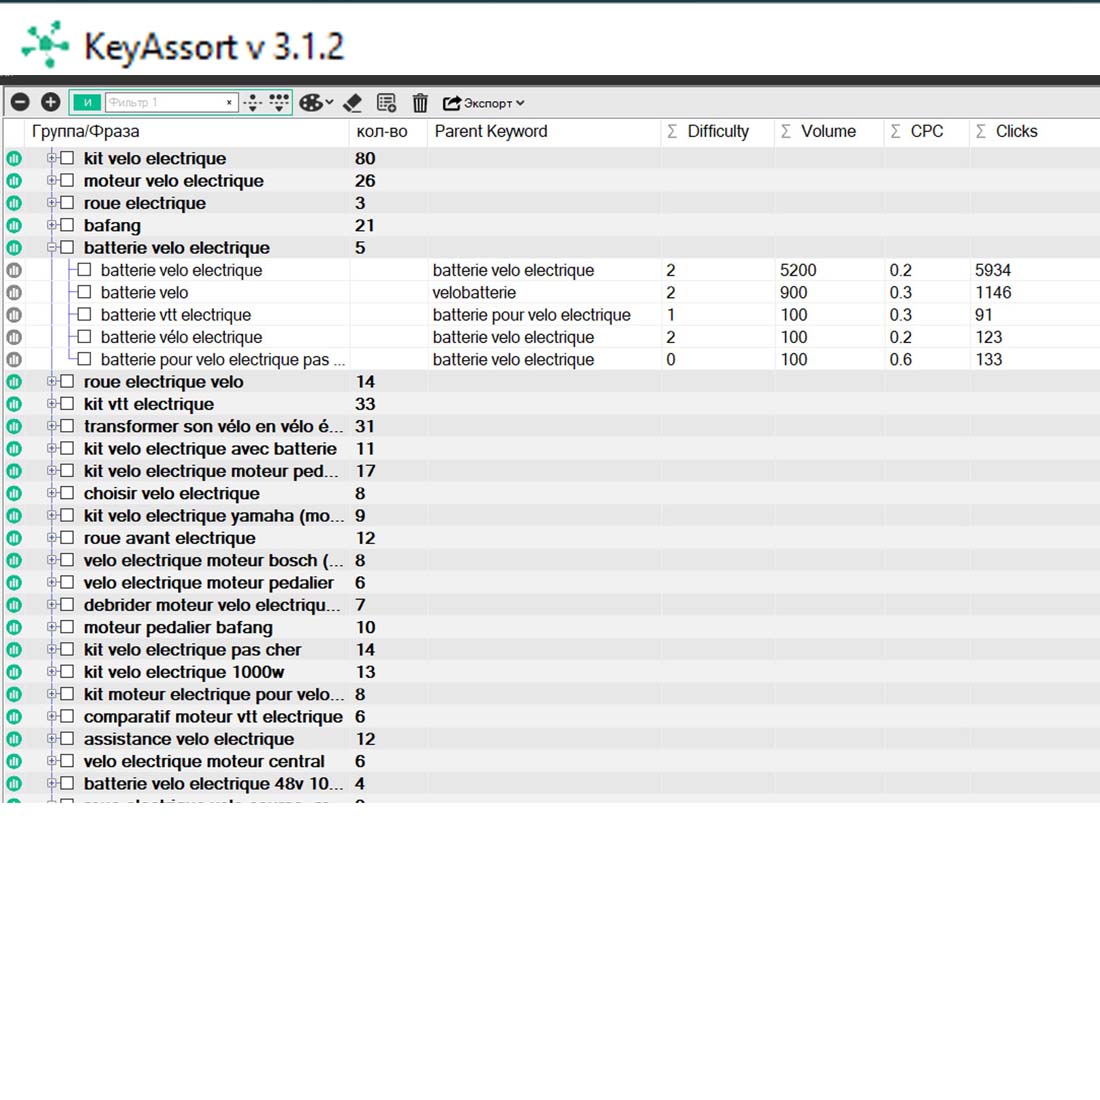Screen dimensions: 1100x1100
Task: Click the collapse all minus icon
Action: (20, 102)
